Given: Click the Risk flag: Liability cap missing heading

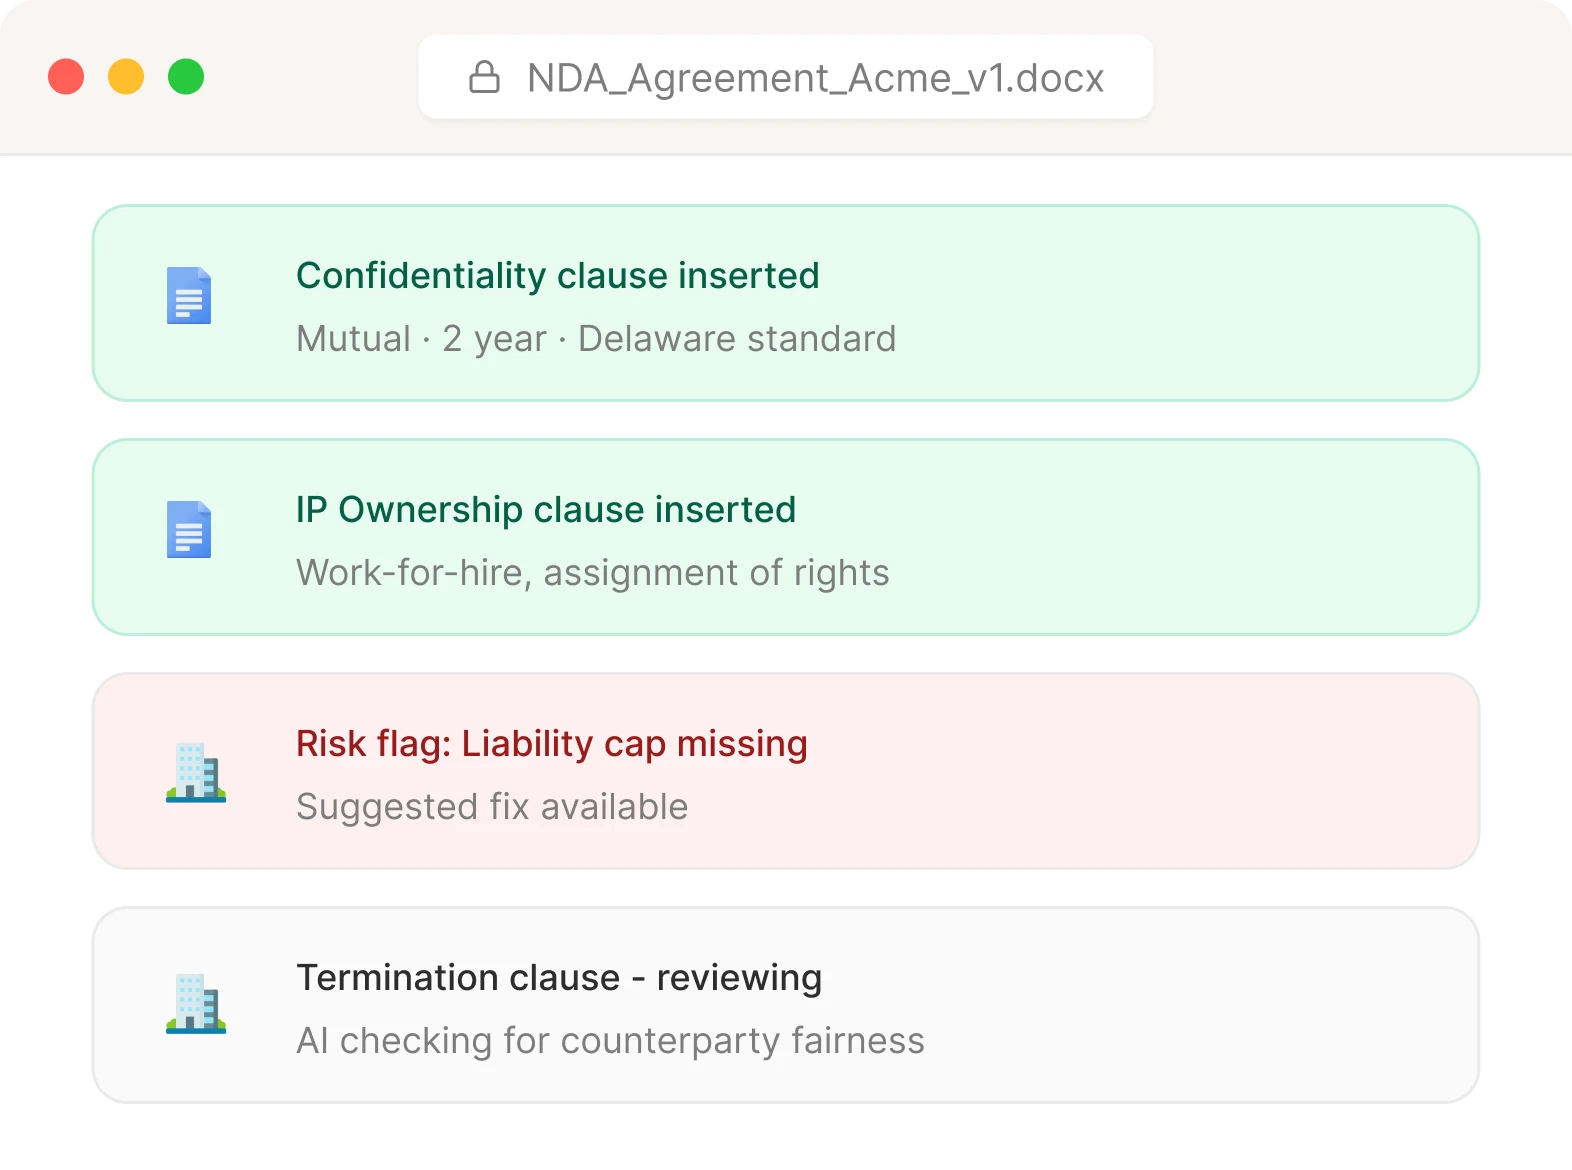Looking at the screenshot, I should 551,744.
